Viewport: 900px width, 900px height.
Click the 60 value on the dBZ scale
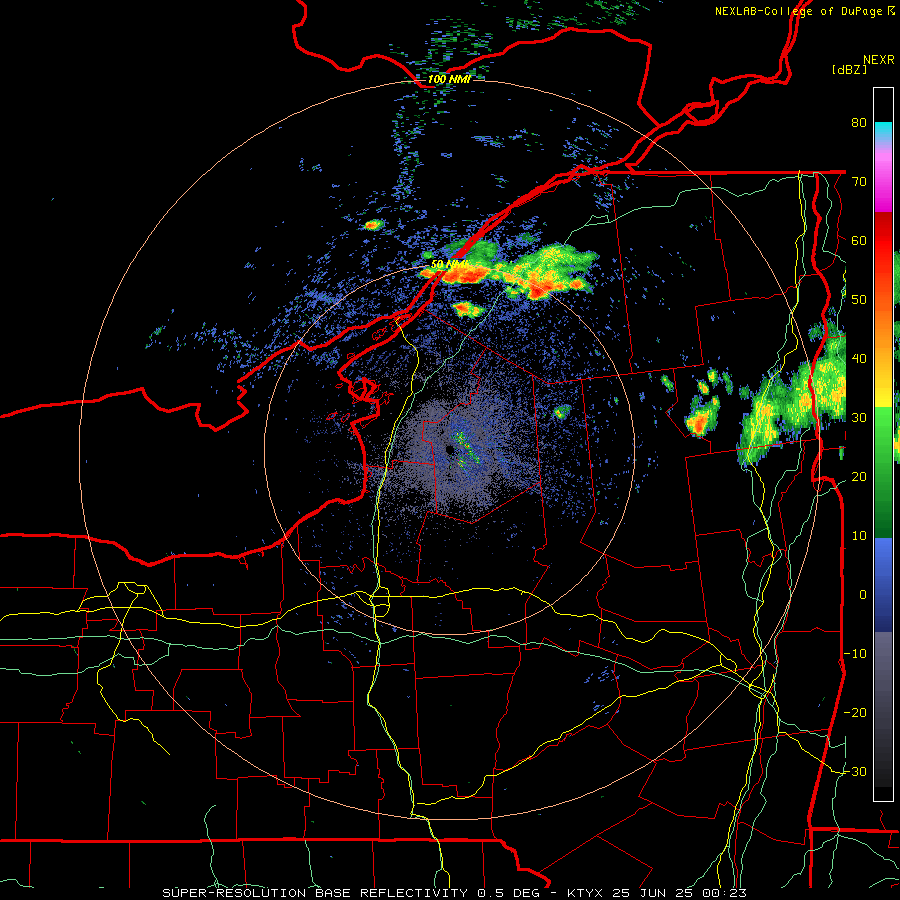coord(859,240)
